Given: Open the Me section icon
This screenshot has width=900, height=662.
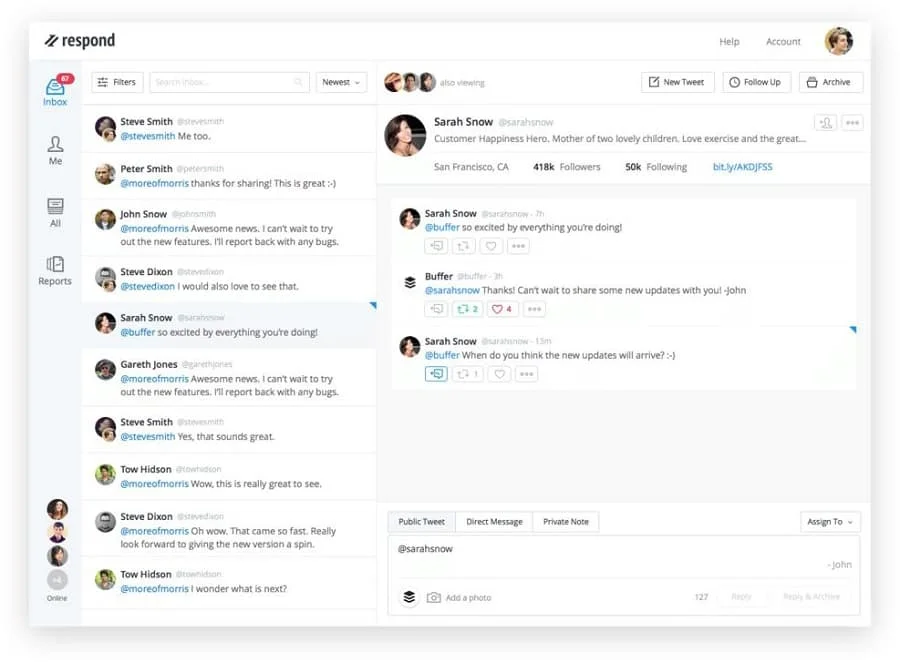Looking at the screenshot, I should point(55,150).
